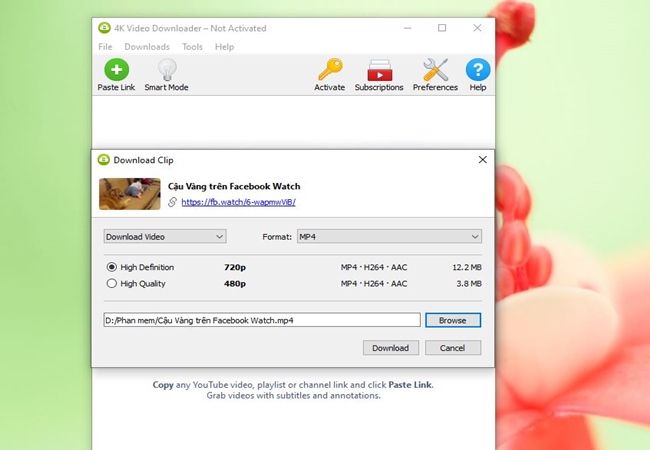Click the 3.8 MB file size text

pos(469,283)
